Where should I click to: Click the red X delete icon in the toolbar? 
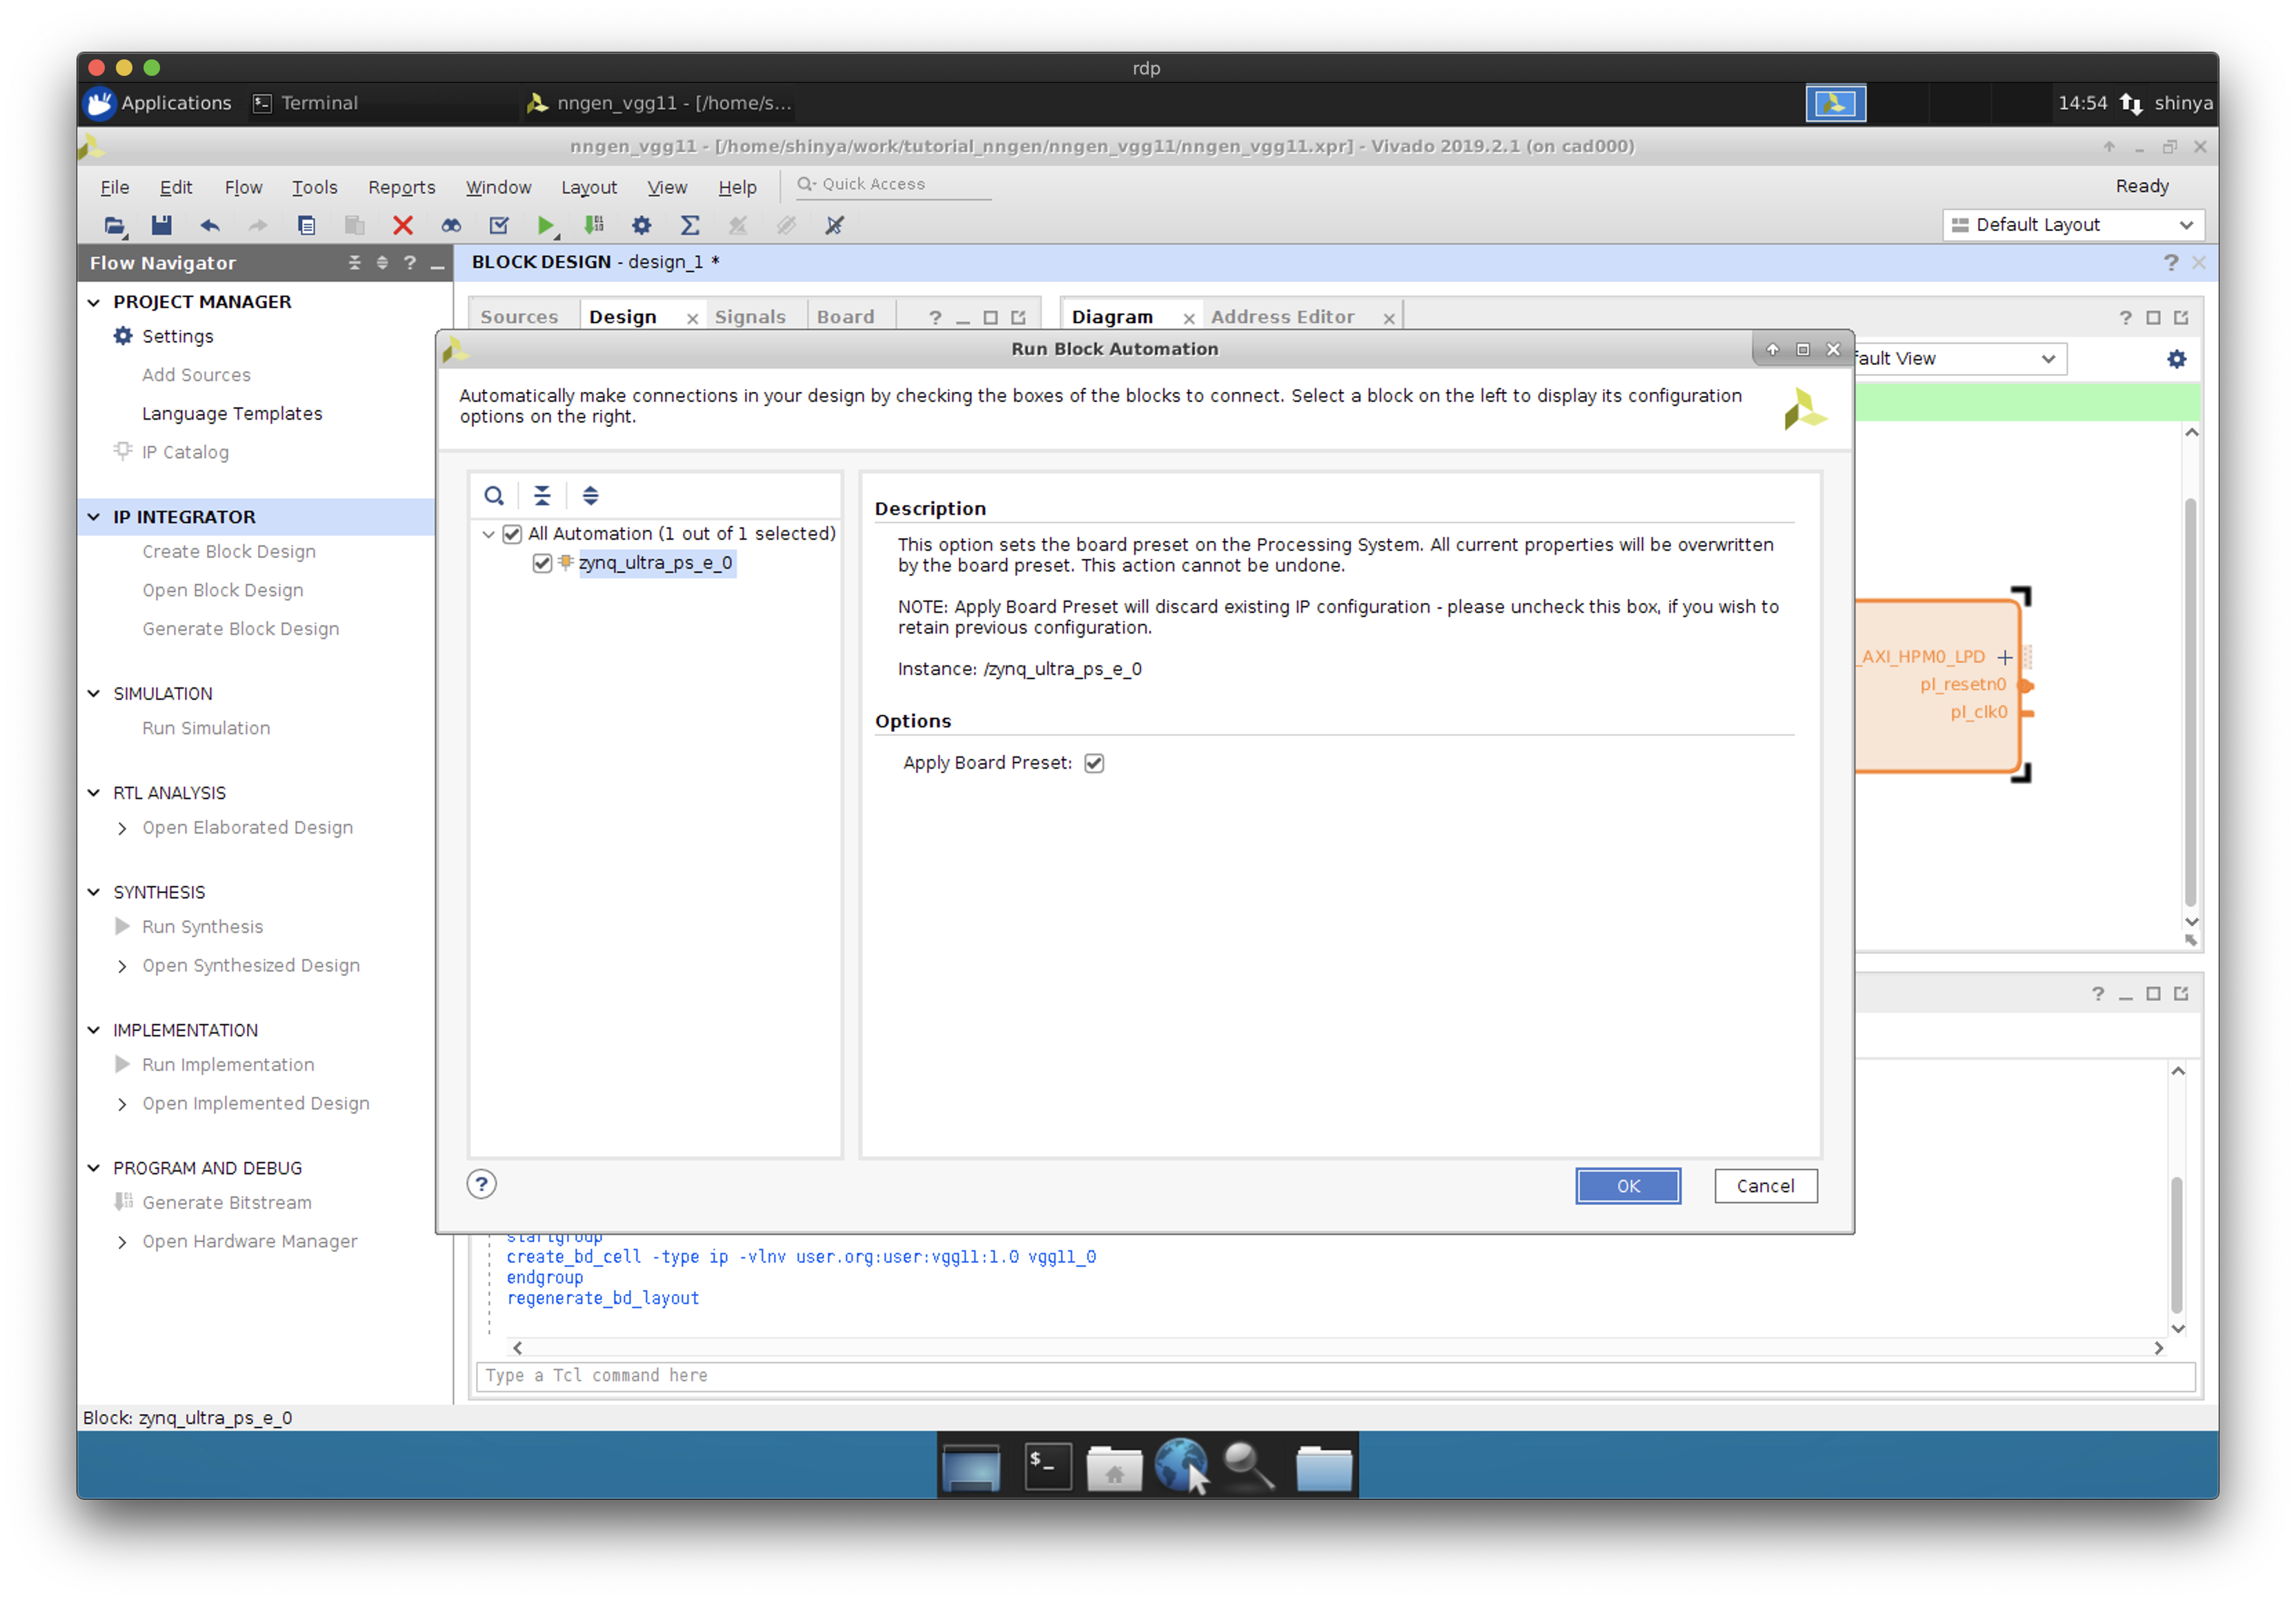click(403, 225)
